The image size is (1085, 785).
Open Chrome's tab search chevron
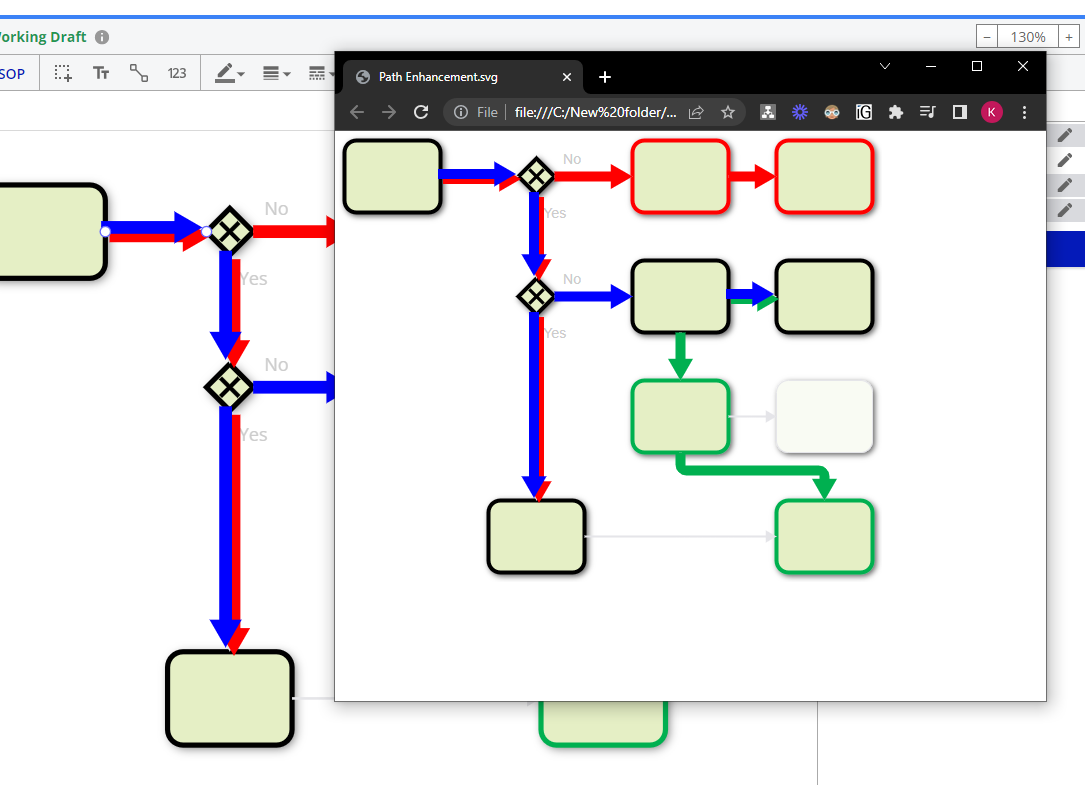click(885, 66)
